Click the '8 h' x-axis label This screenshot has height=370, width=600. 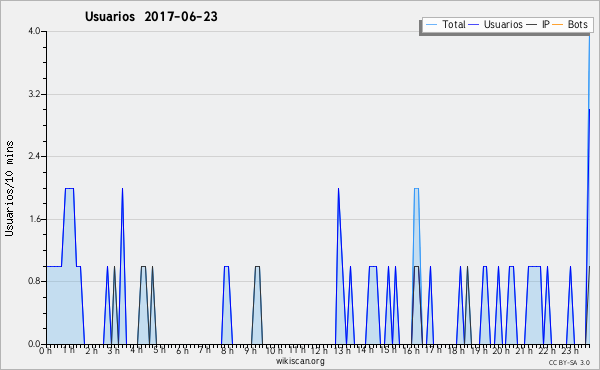point(227,350)
